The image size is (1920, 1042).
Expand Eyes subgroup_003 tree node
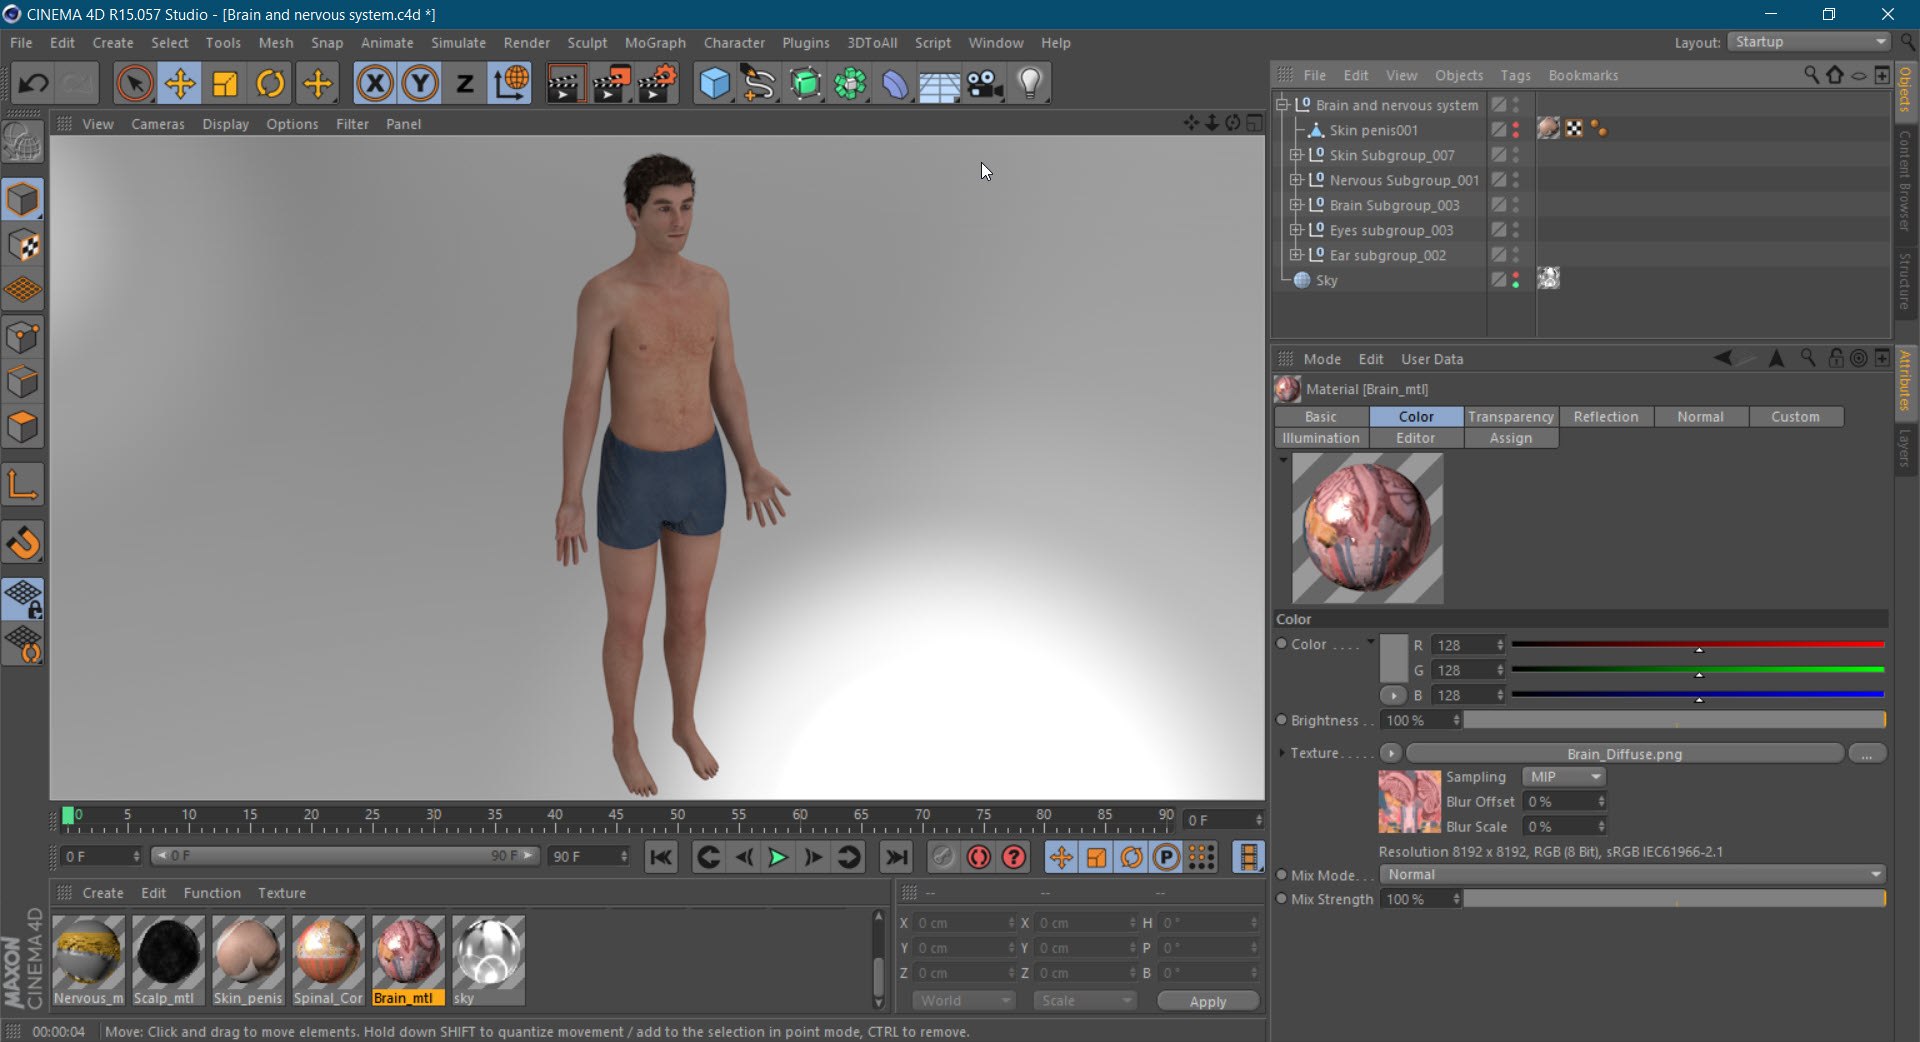(x=1296, y=230)
